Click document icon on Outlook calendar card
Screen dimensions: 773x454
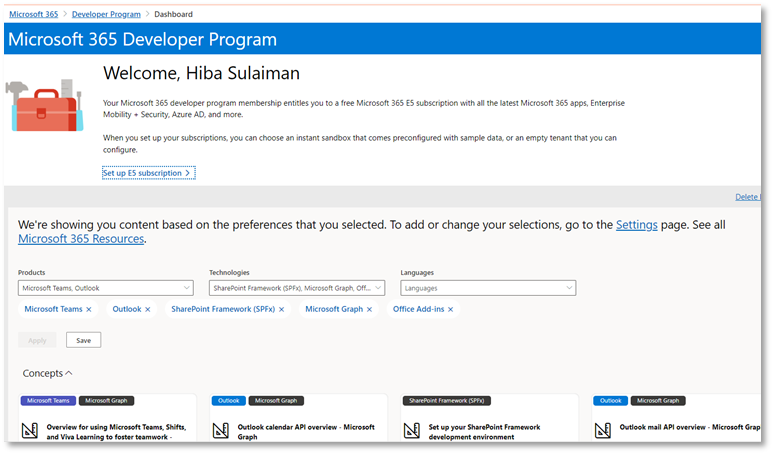220,431
